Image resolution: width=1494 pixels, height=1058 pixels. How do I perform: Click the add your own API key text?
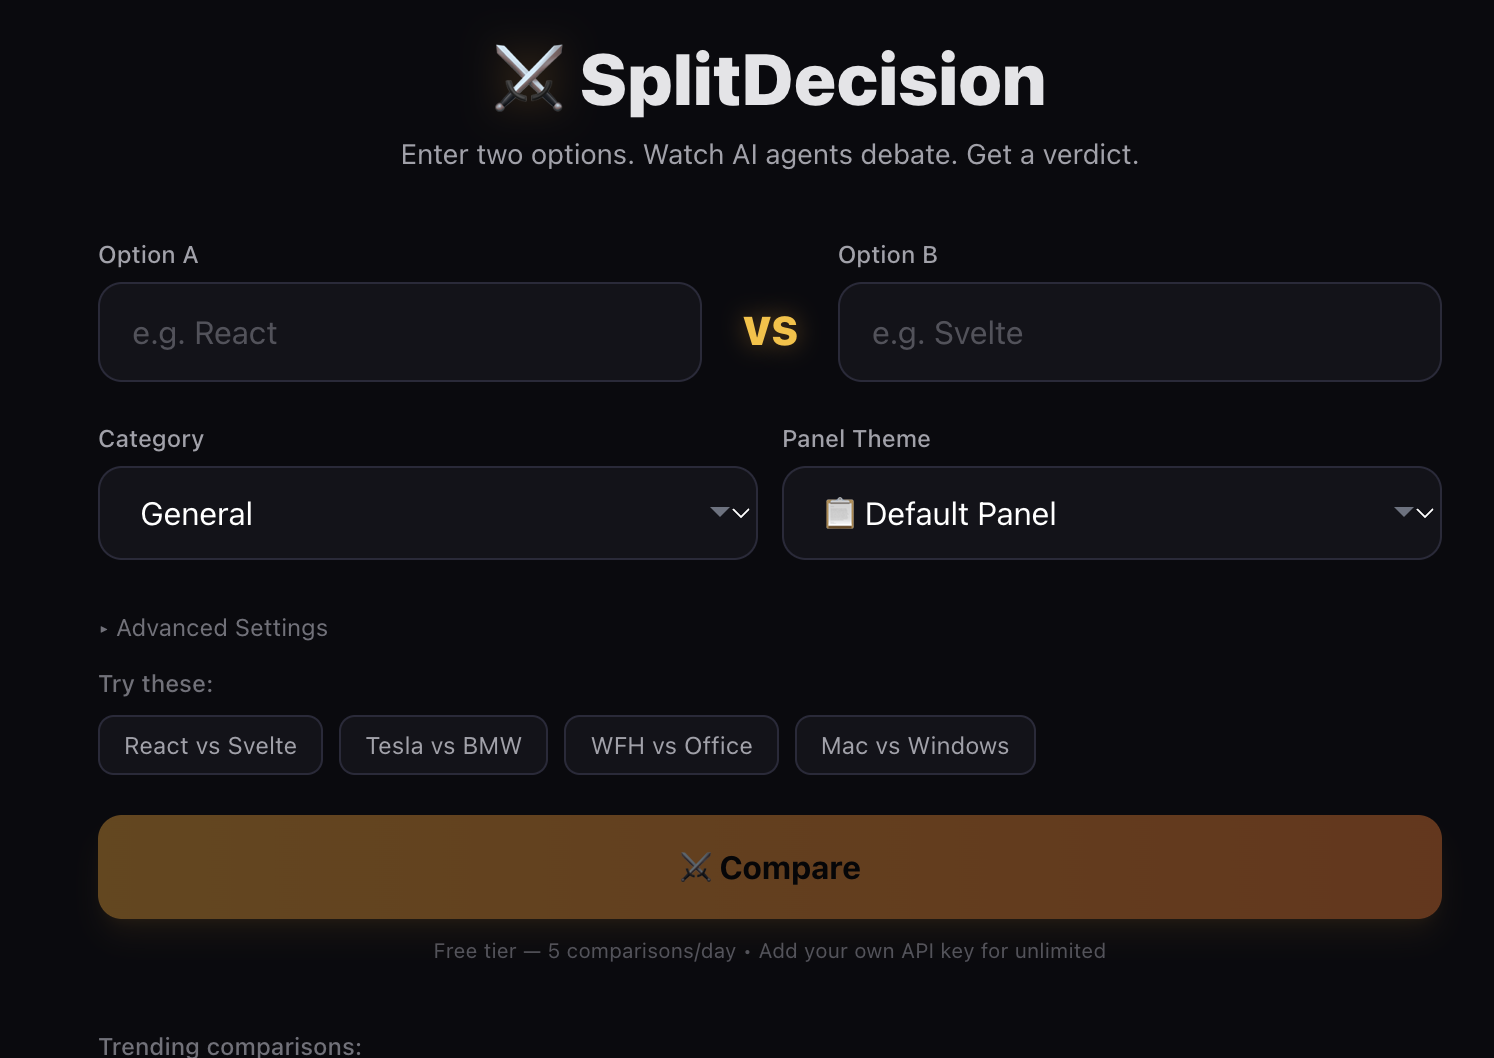click(x=932, y=951)
